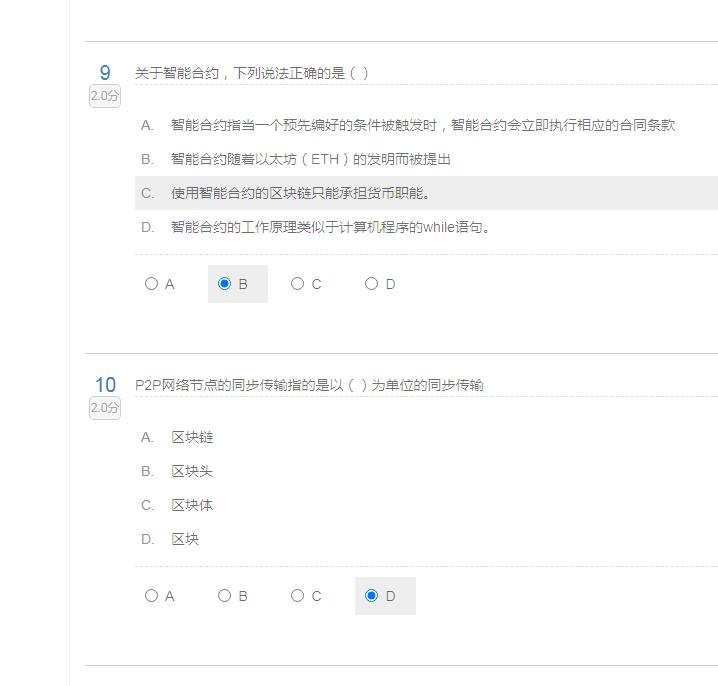Select radio option C for question 9

click(x=298, y=284)
